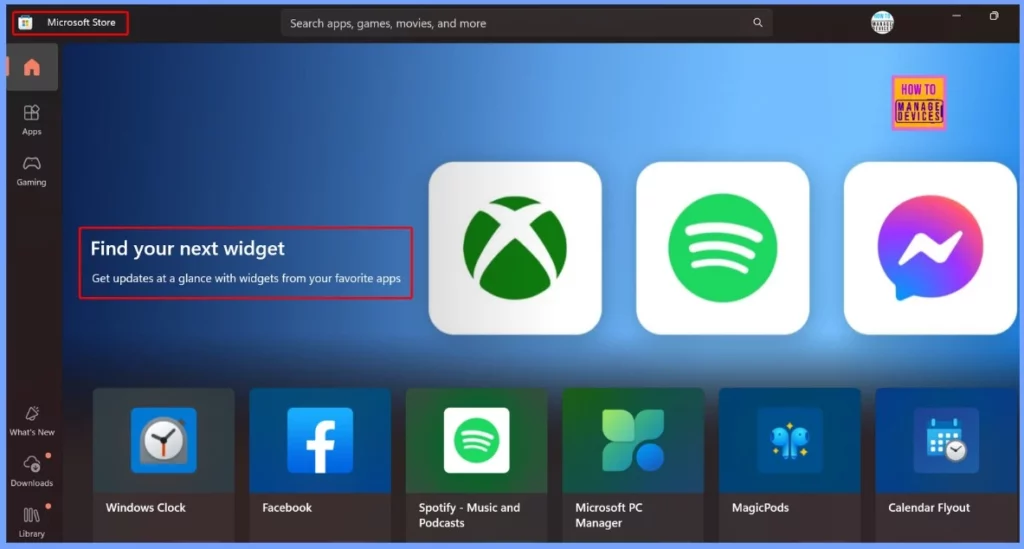Restore down the Microsoft Store window
Screen dimensions: 1024x549
[x=994, y=16]
